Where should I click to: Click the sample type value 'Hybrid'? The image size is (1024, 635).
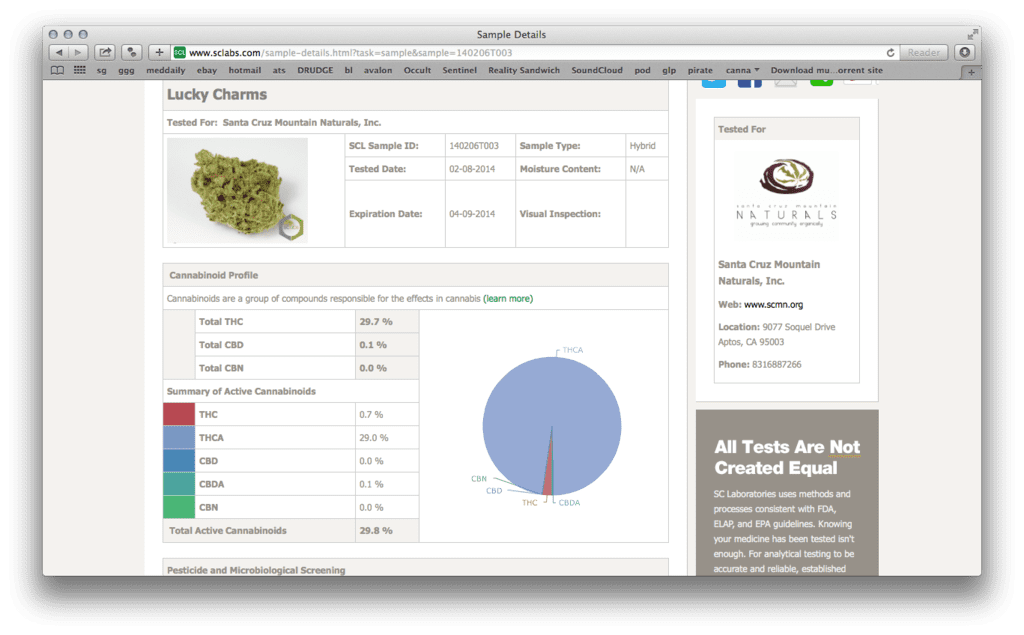tap(643, 146)
